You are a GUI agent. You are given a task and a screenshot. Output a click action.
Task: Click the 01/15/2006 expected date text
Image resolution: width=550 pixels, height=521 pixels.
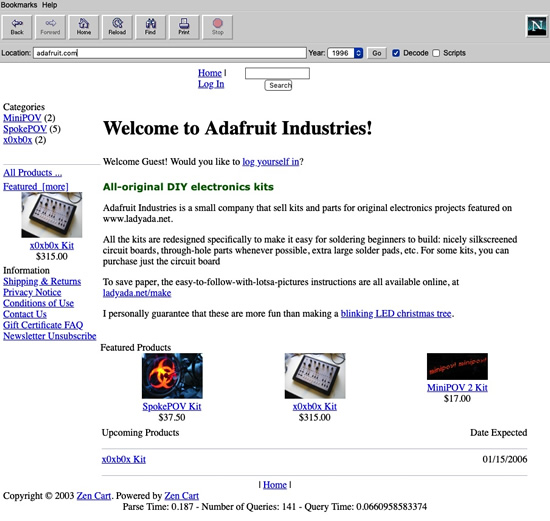tap(505, 459)
